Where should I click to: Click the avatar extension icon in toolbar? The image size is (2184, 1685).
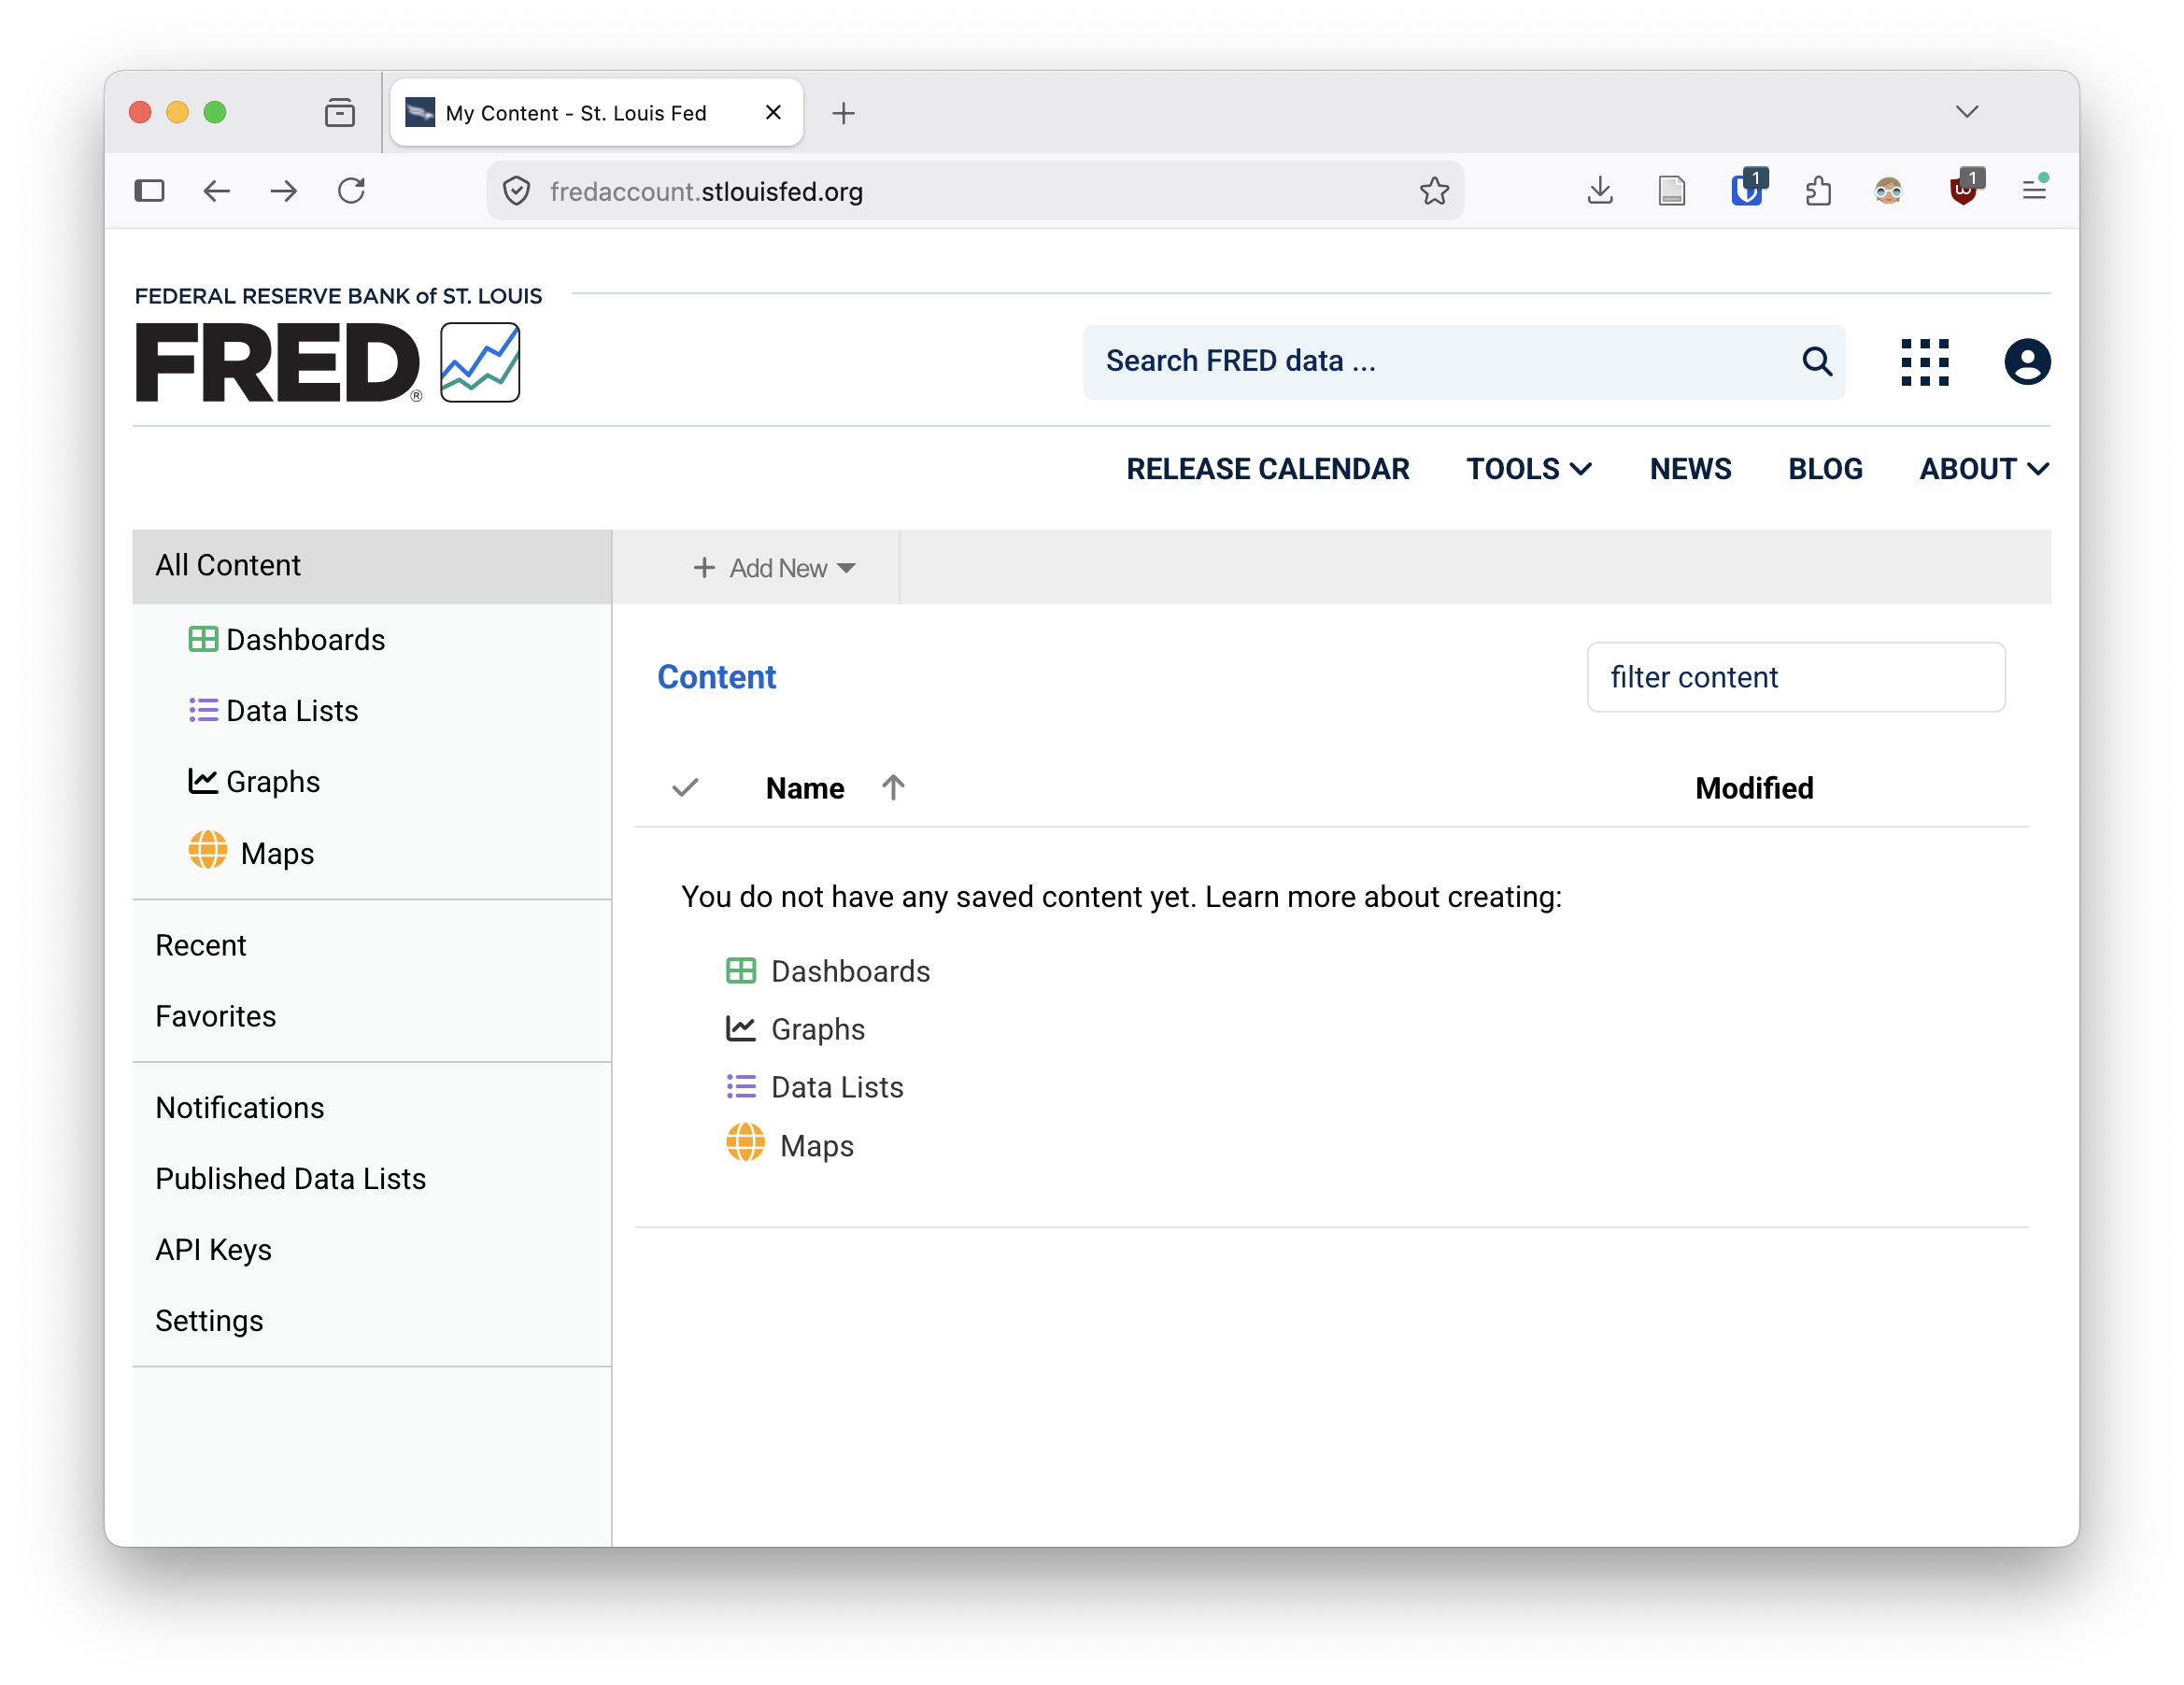coord(1888,190)
